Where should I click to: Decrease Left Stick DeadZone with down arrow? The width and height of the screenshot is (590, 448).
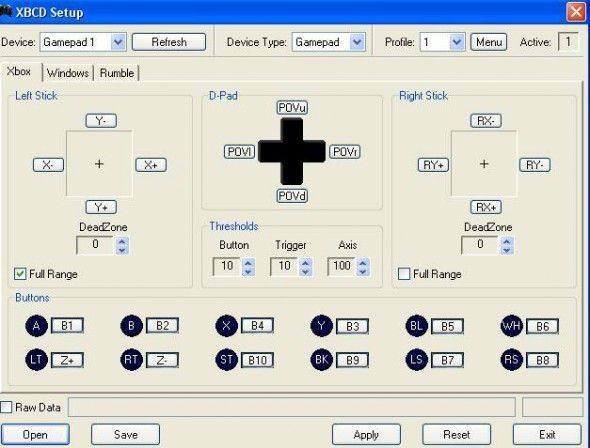pyautogui.click(x=122, y=250)
